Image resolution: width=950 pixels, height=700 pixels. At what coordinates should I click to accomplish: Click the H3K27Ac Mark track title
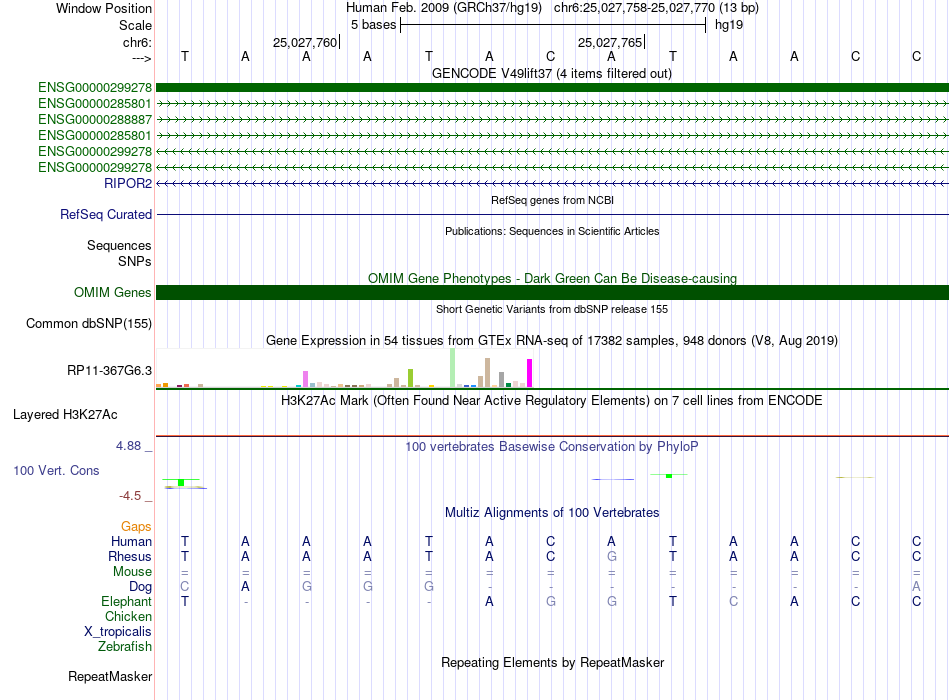(x=552, y=401)
